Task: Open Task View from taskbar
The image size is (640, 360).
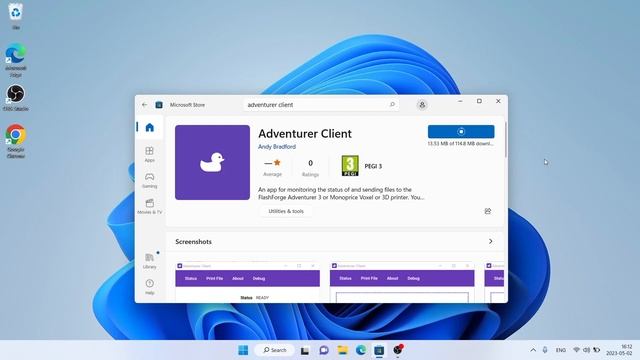Action: pos(305,350)
